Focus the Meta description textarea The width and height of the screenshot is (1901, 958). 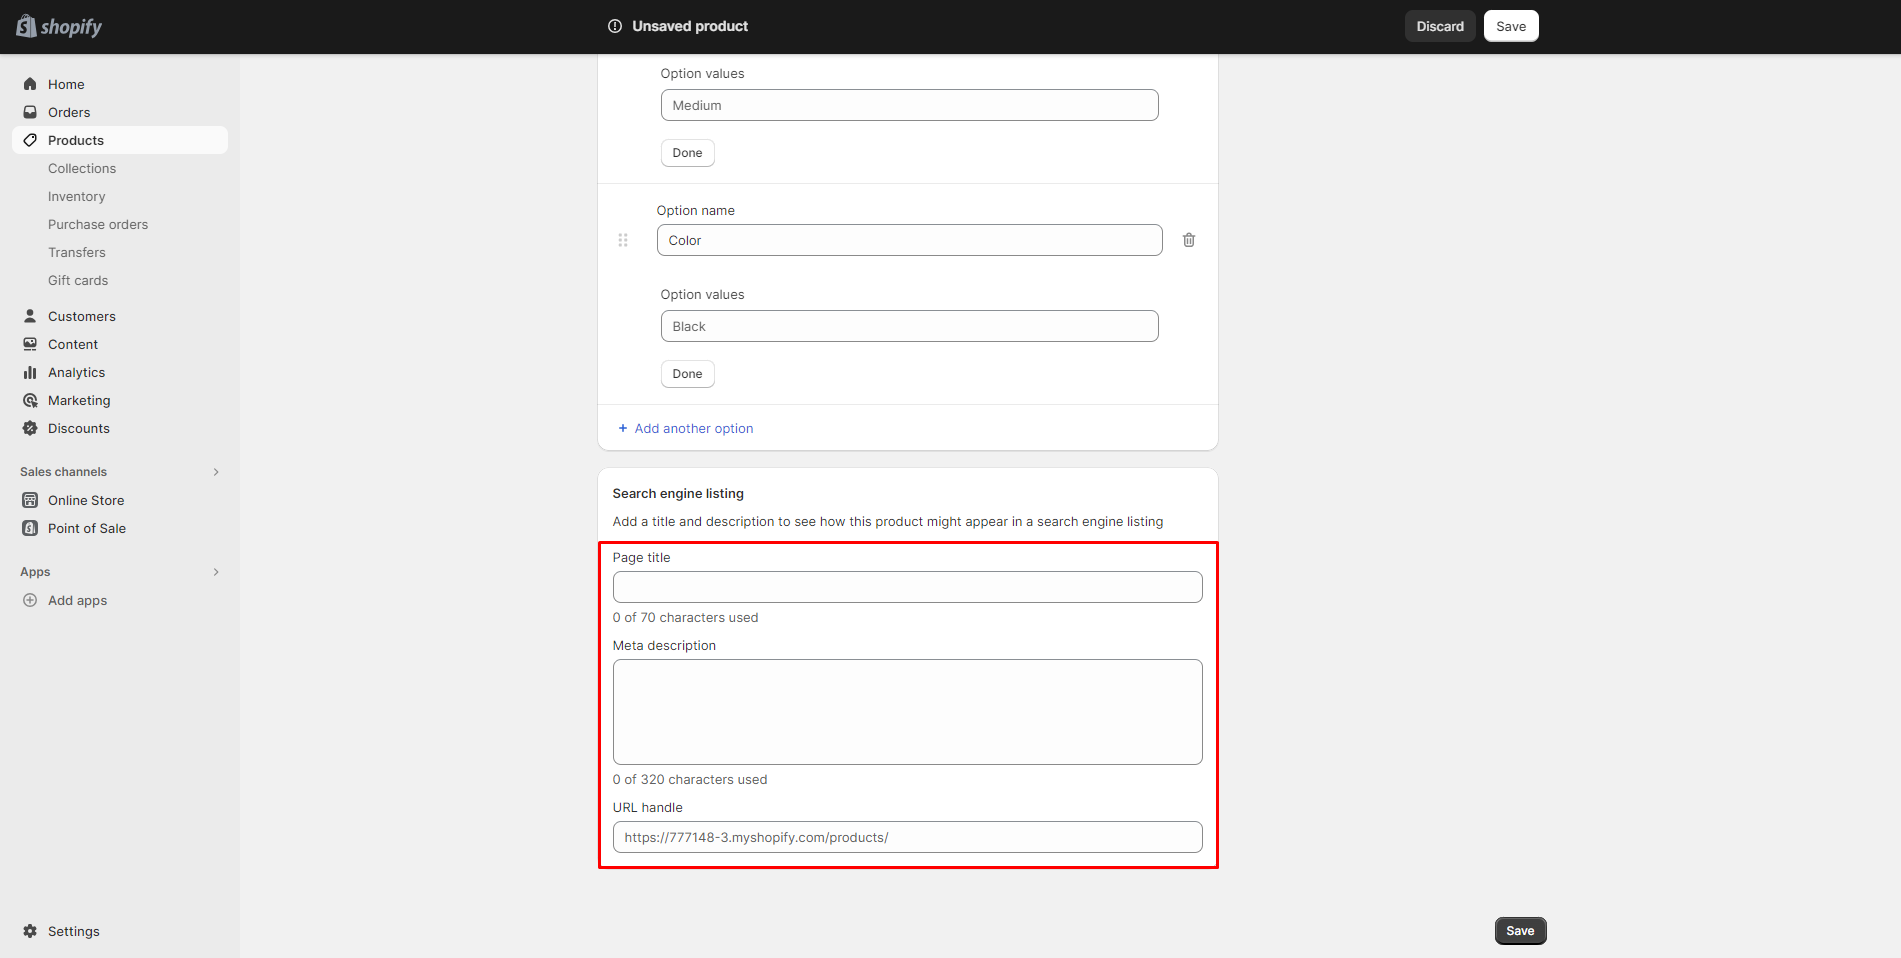(907, 712)
